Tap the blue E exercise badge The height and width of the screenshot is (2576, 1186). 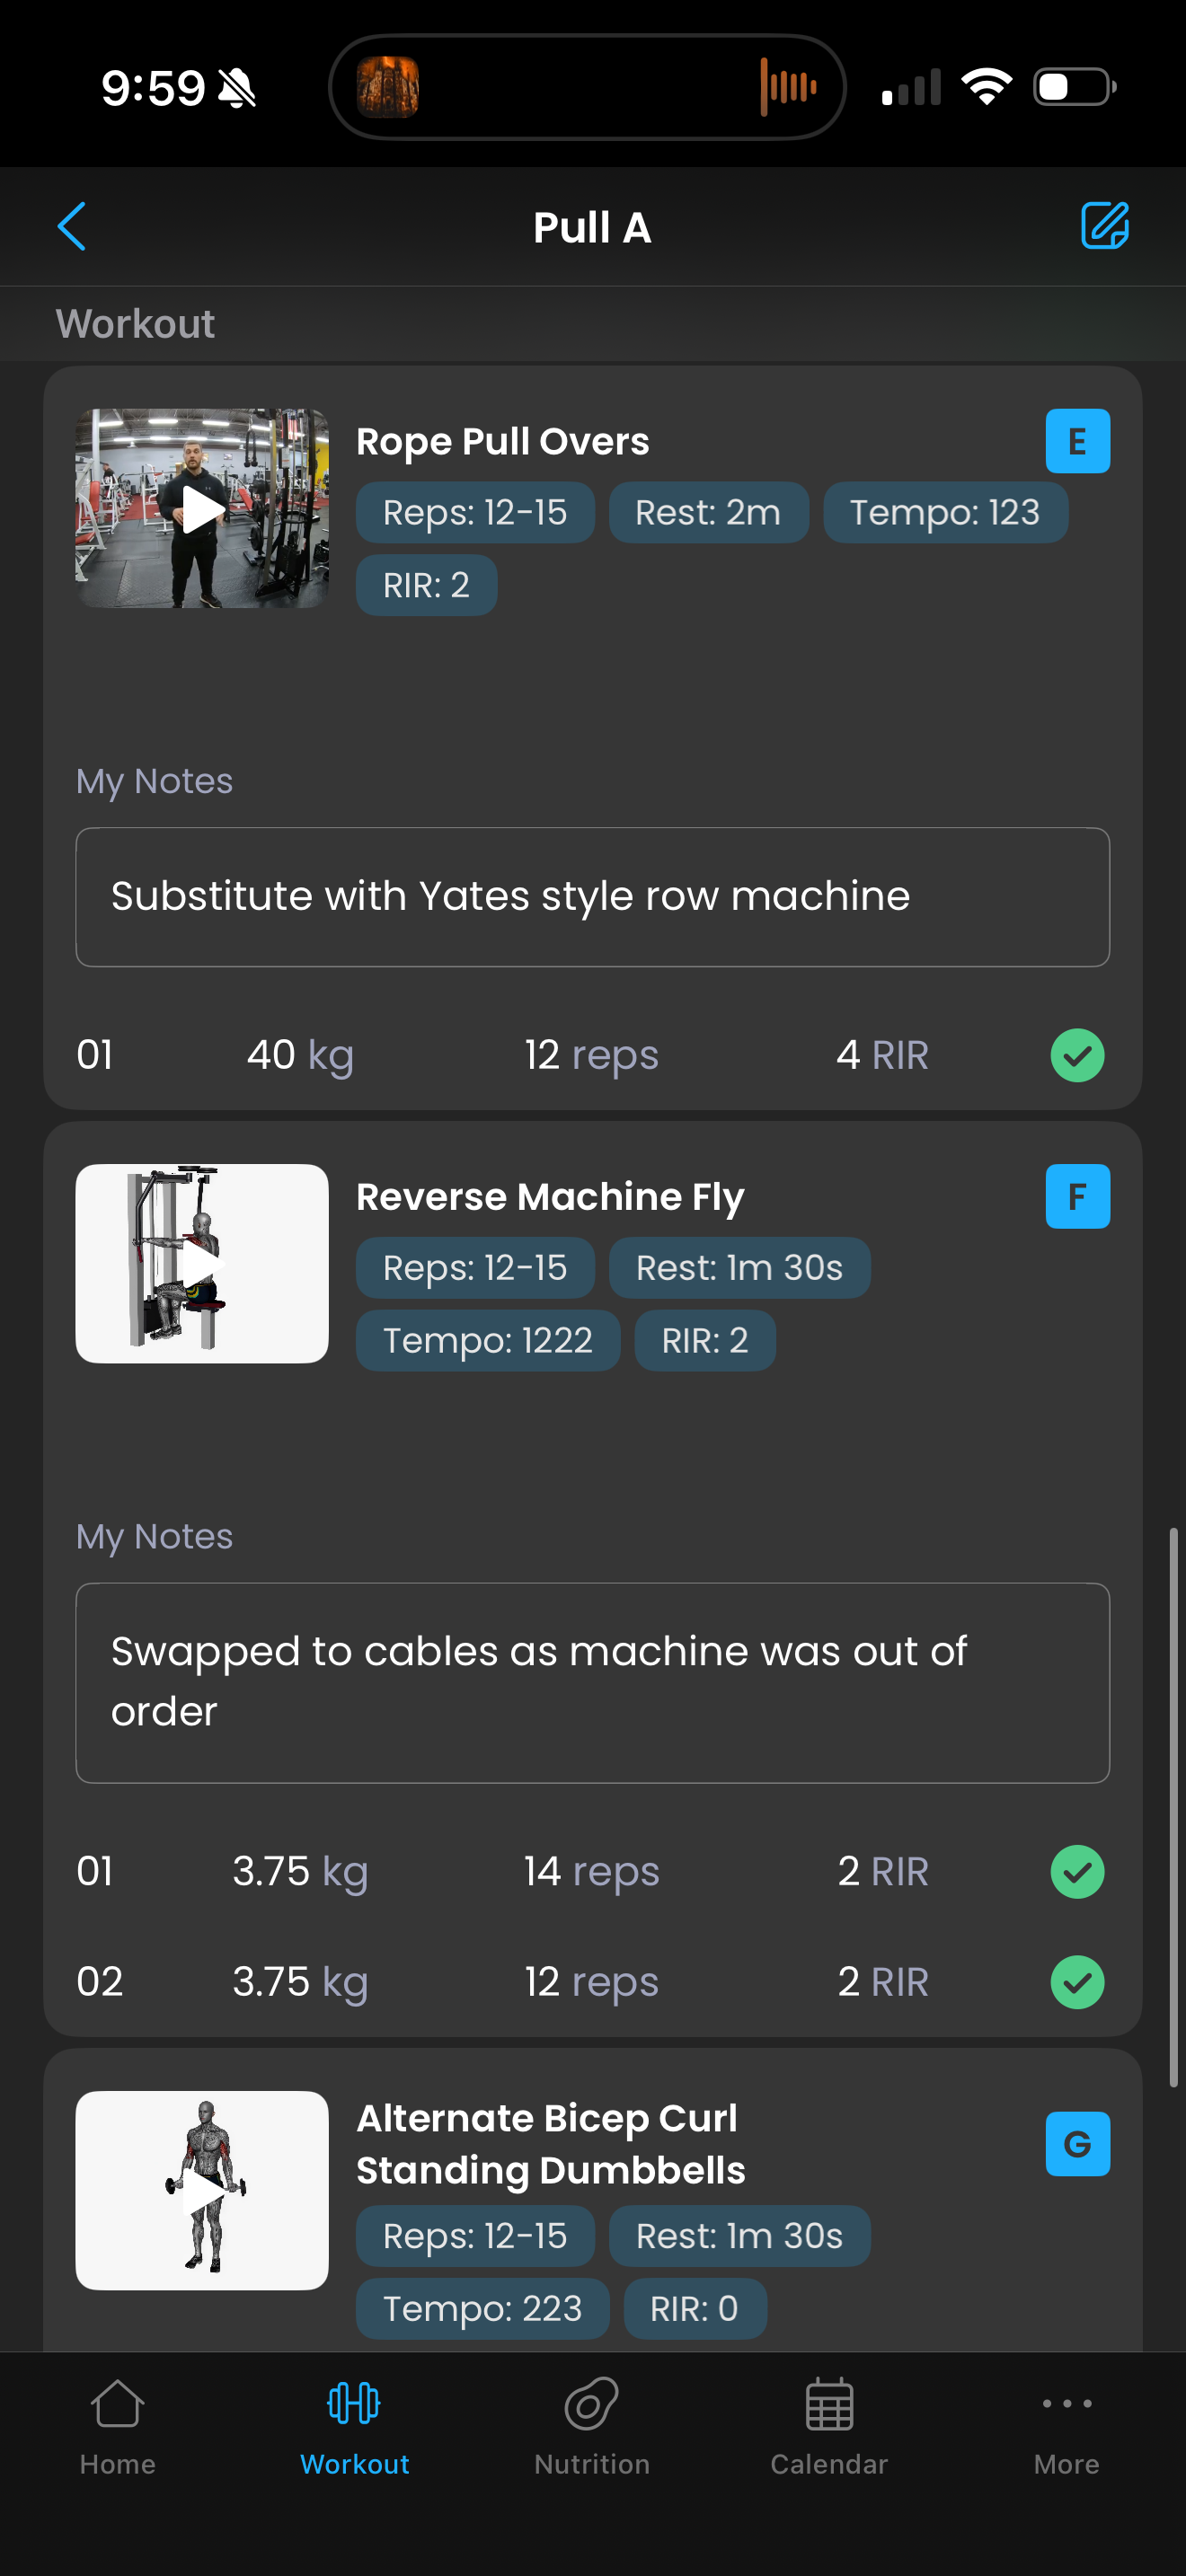[x=1077, y=441]
